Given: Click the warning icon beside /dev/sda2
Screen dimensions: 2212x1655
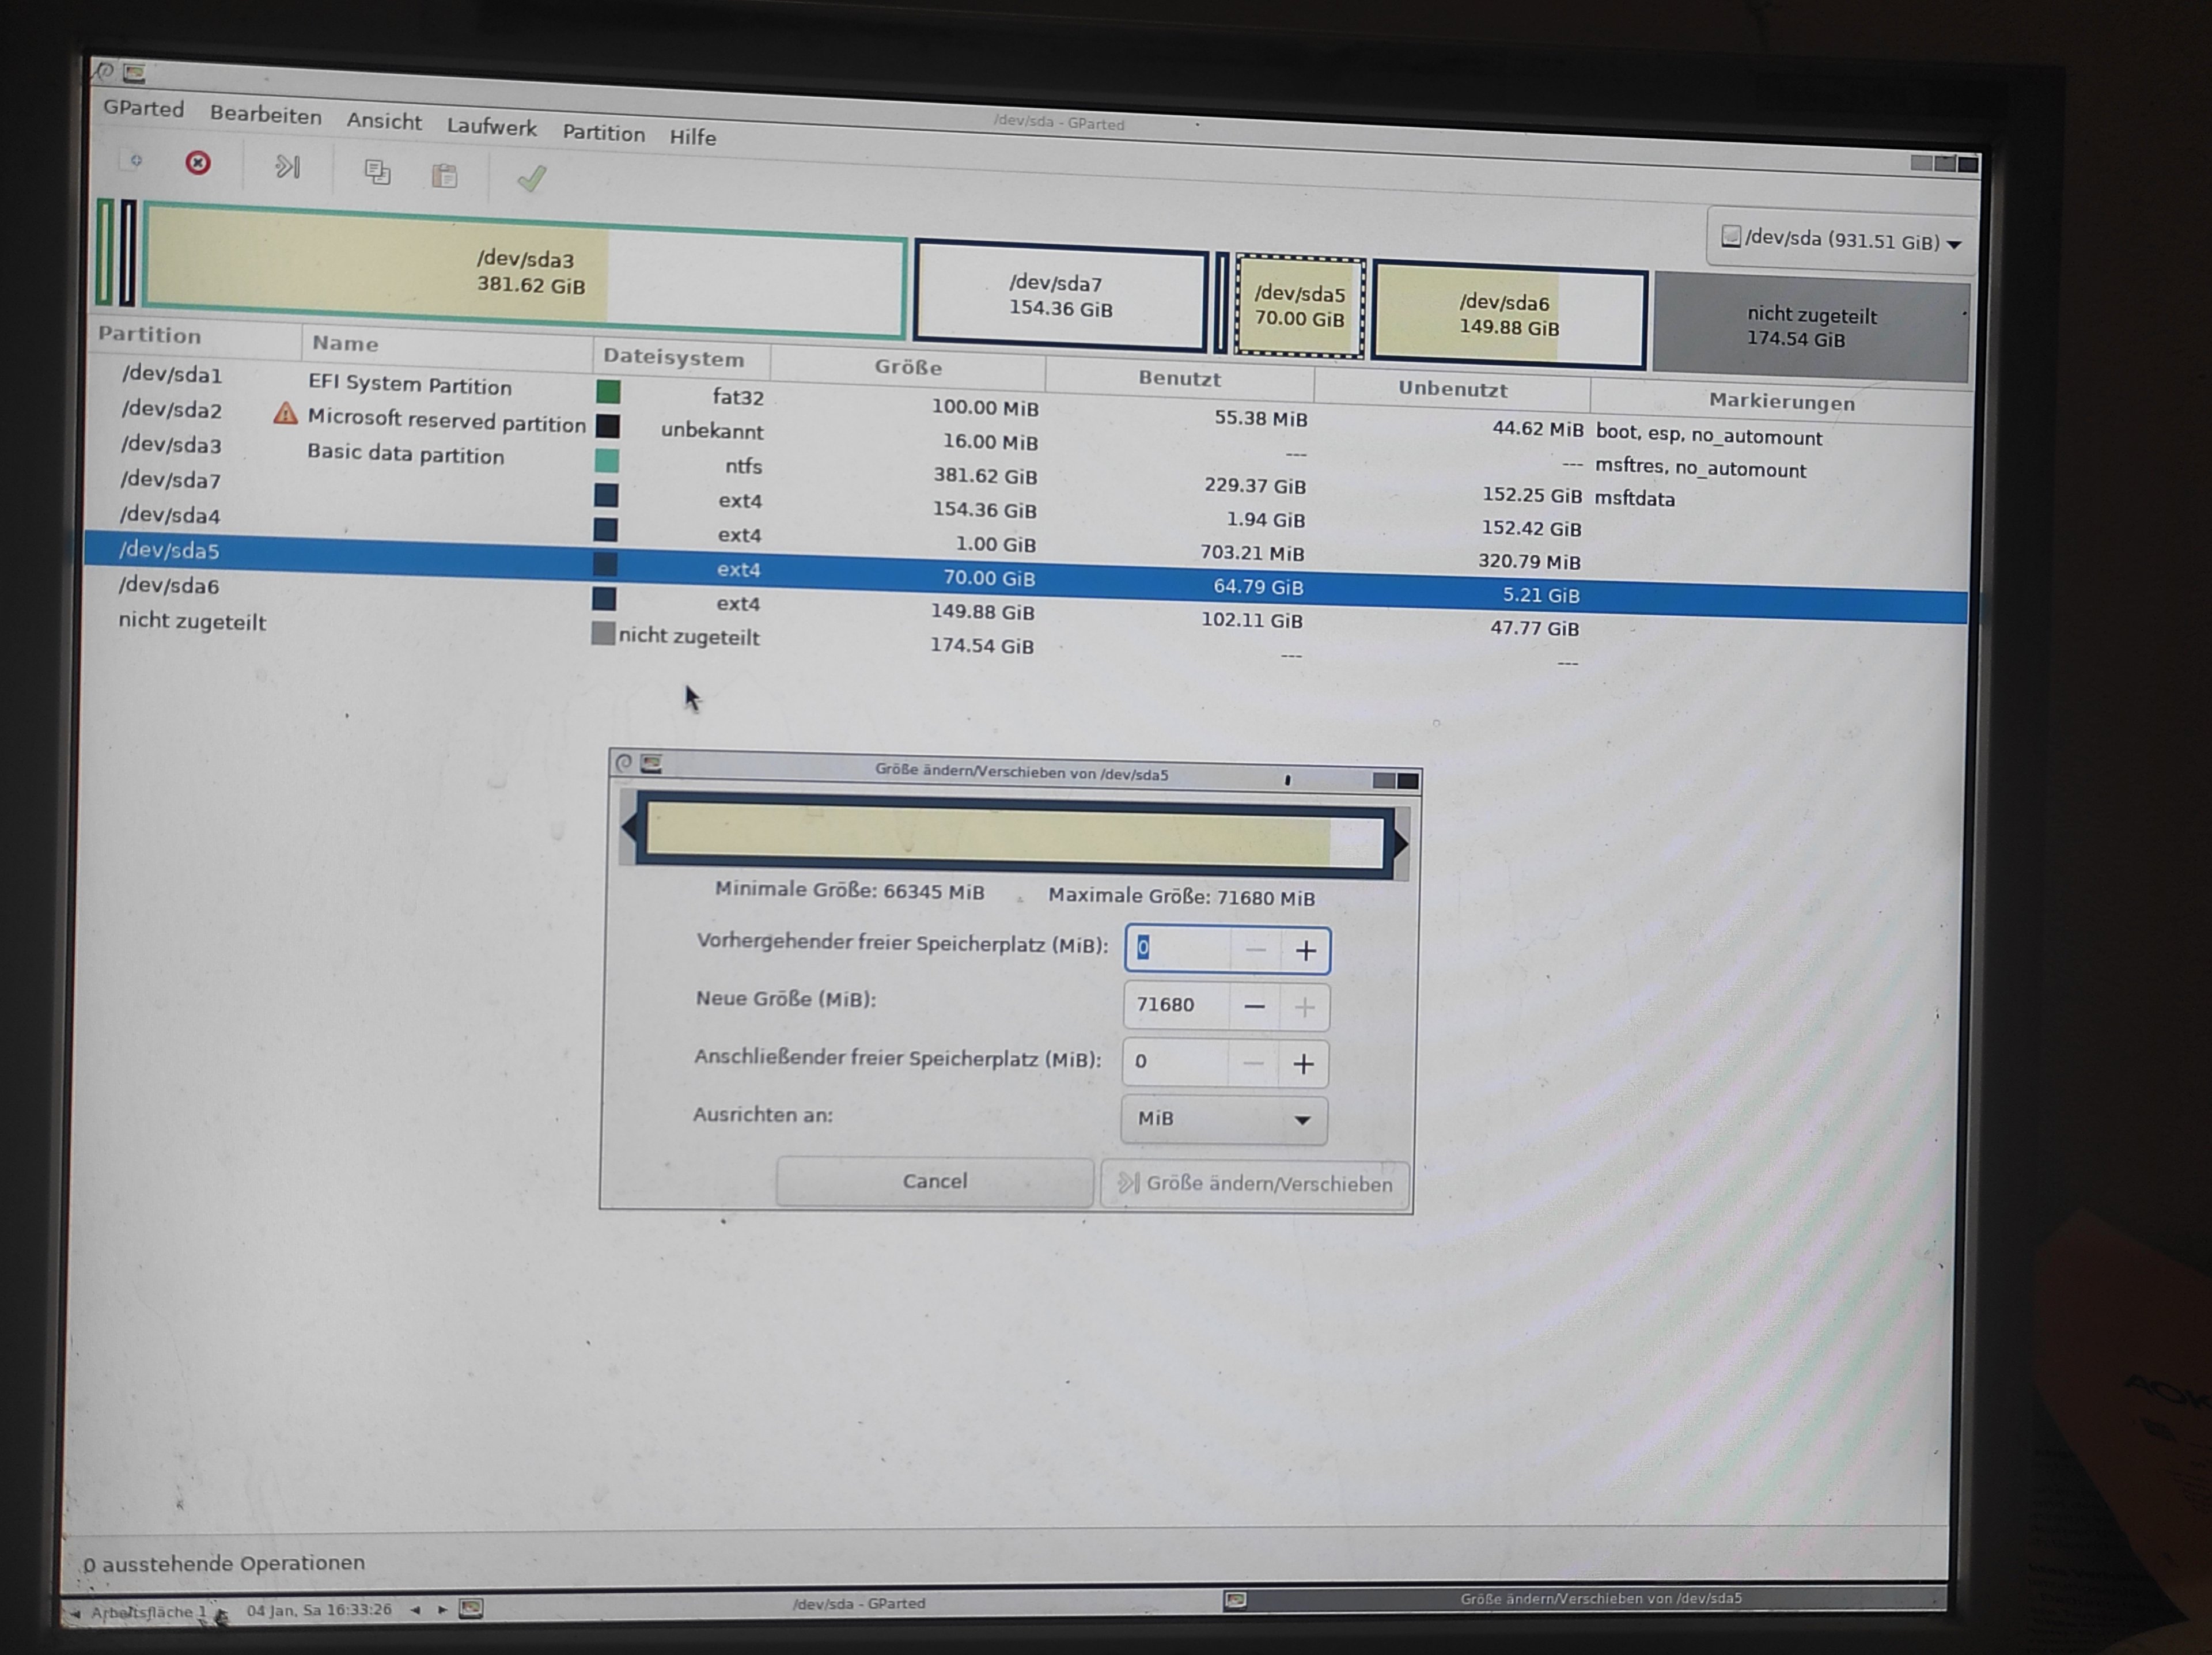Looking at the screenshot, I should [x=285, y=414].
